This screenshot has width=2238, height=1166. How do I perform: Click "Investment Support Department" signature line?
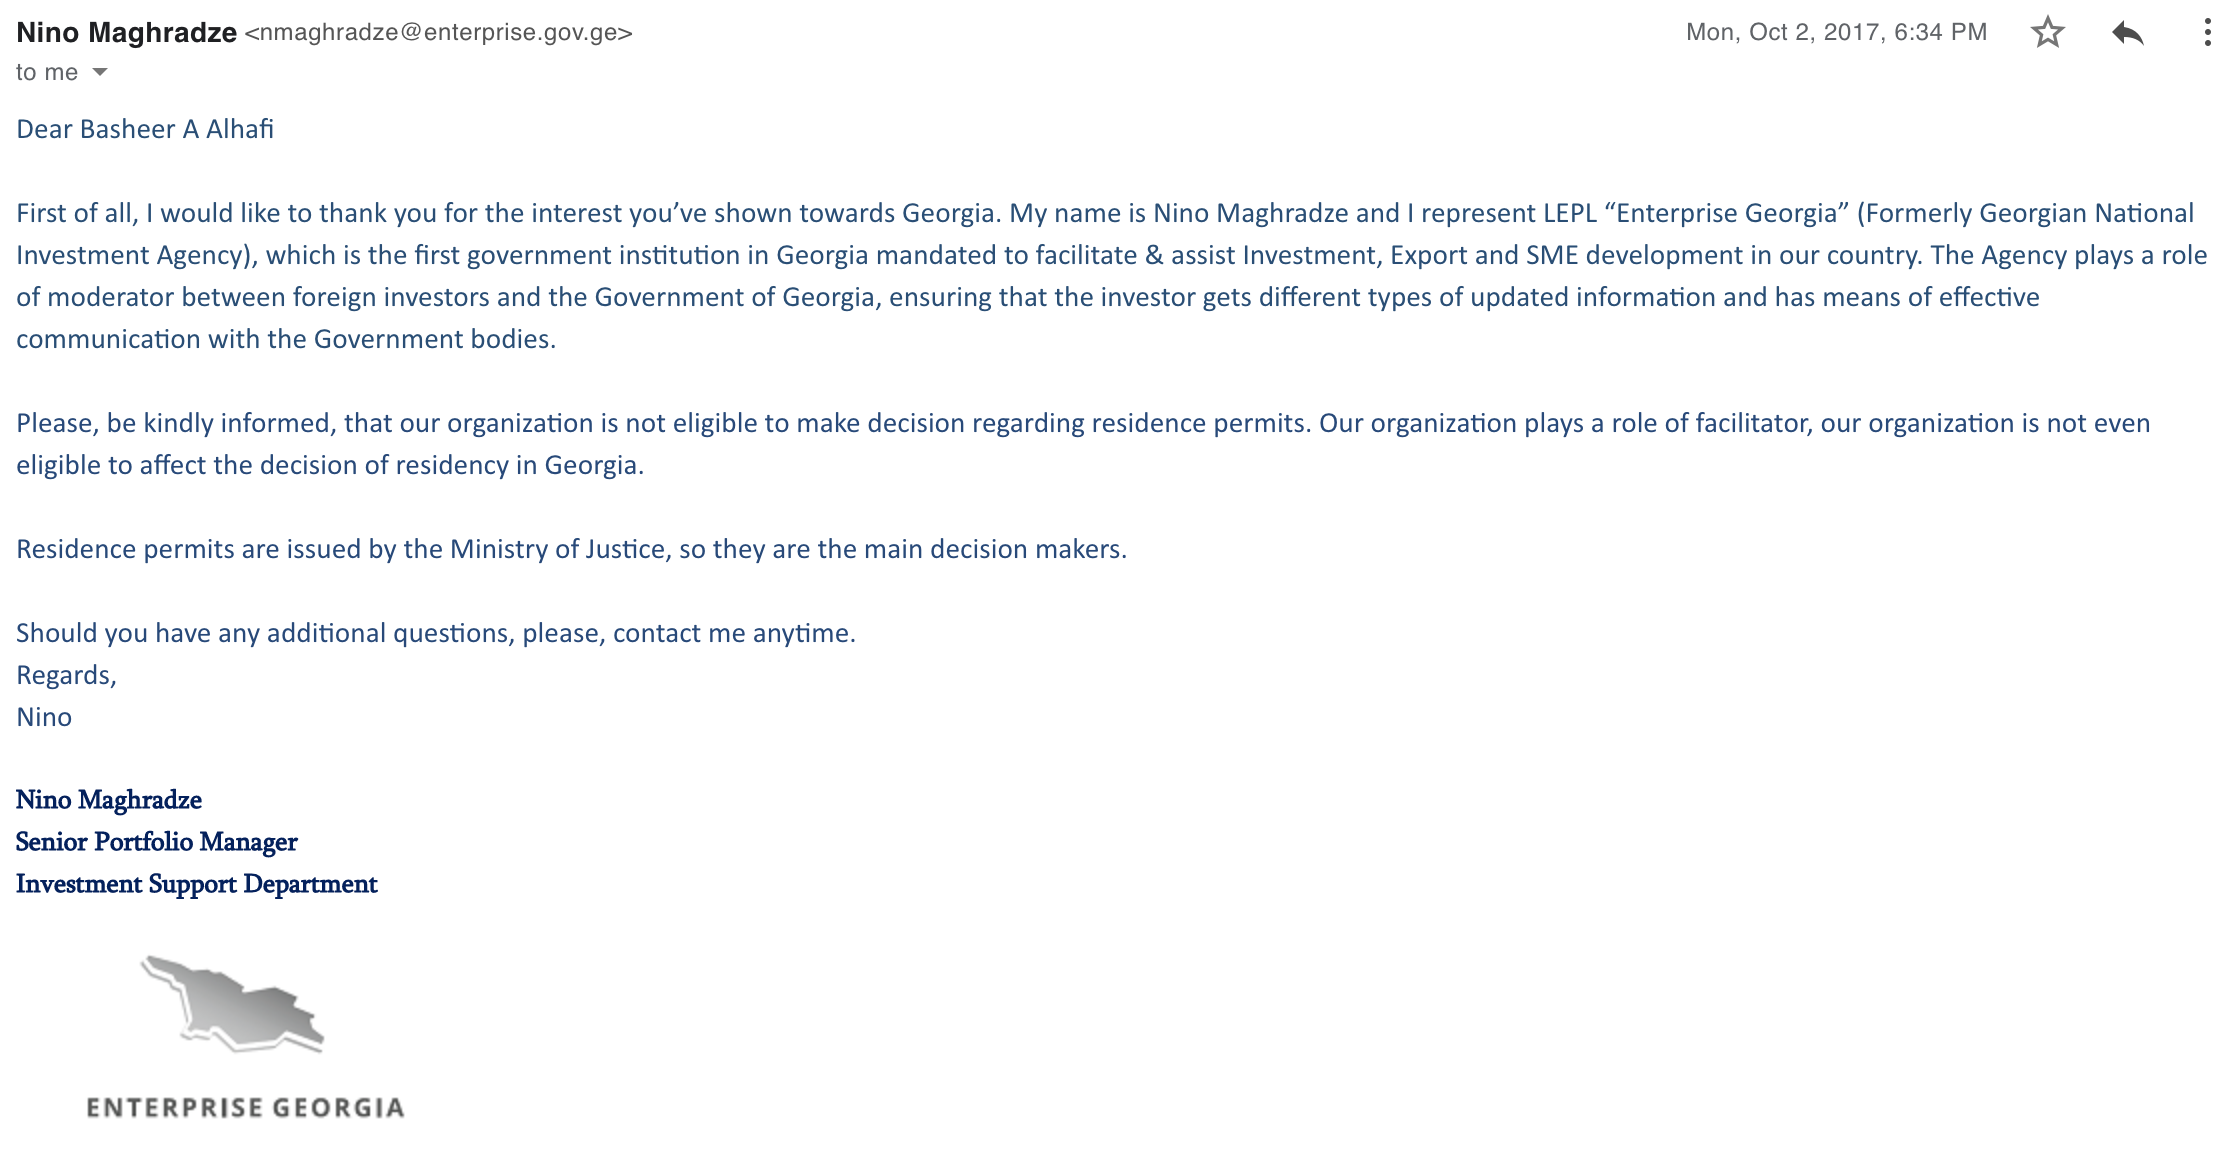click(x=196, y=884)
